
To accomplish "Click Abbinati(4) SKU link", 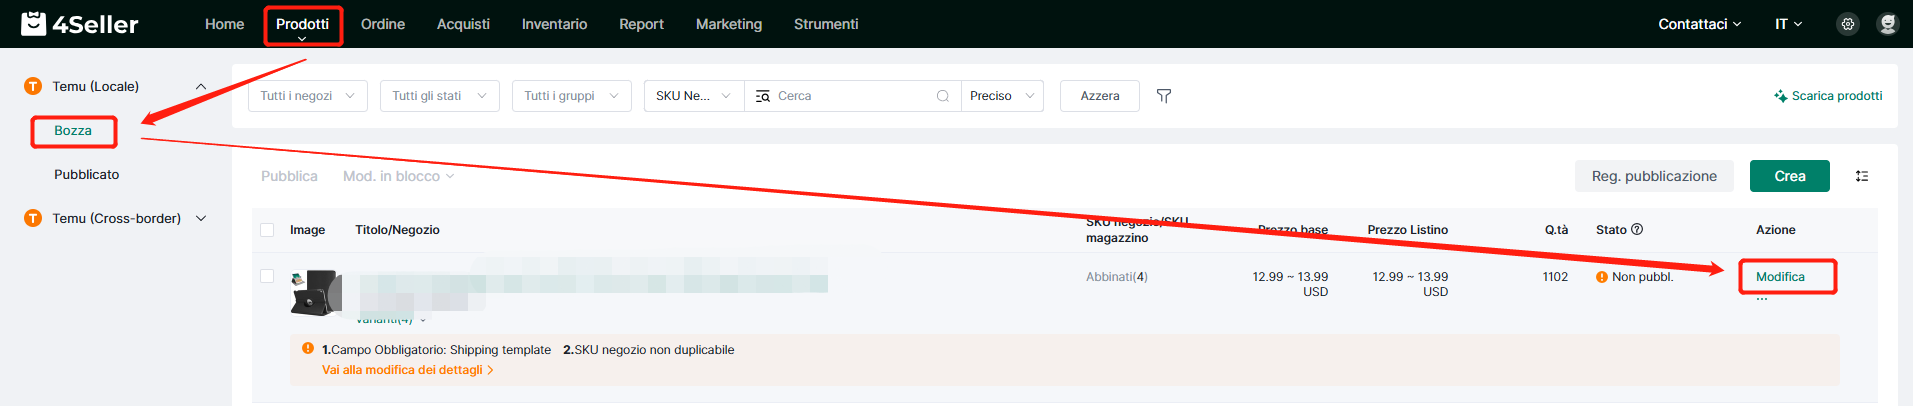I will (1117, 277).
